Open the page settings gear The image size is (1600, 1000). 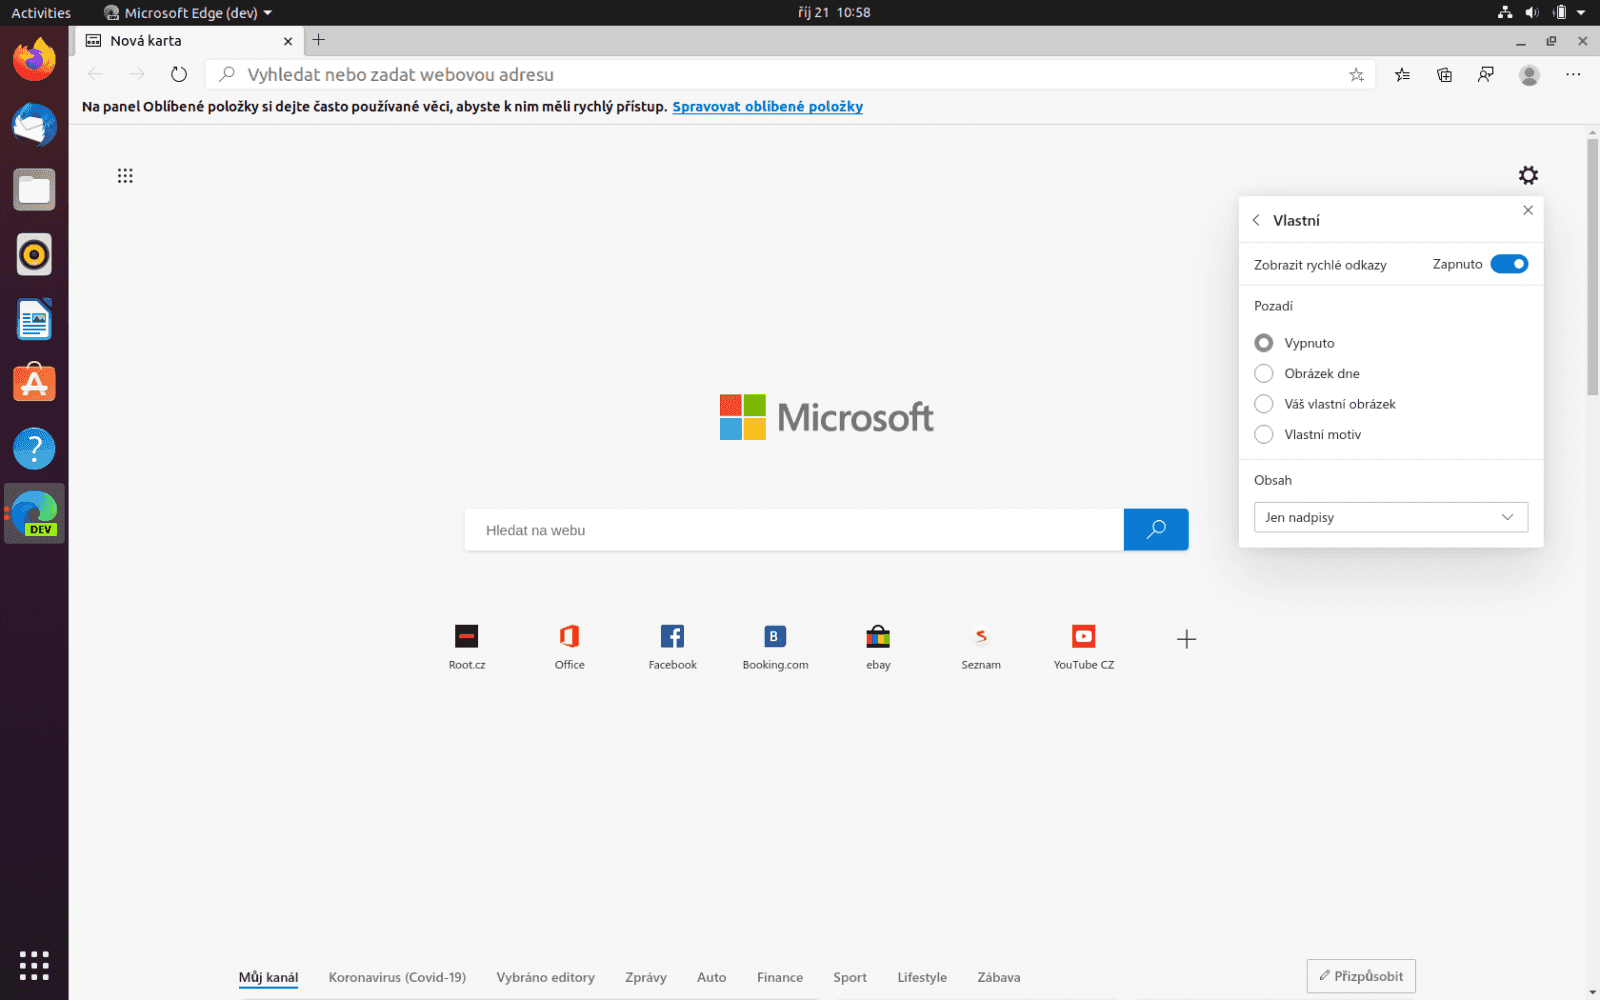pos(1529,175)
